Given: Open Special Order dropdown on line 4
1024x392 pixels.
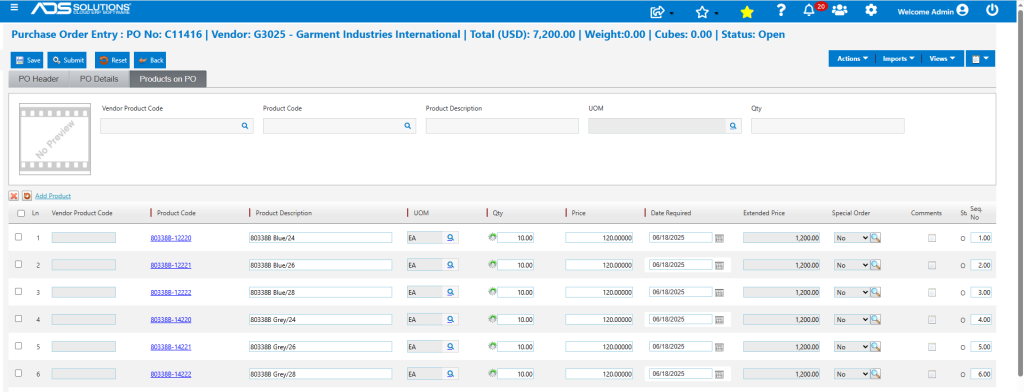Looking at the screenshot, I should tap(852, 319).
